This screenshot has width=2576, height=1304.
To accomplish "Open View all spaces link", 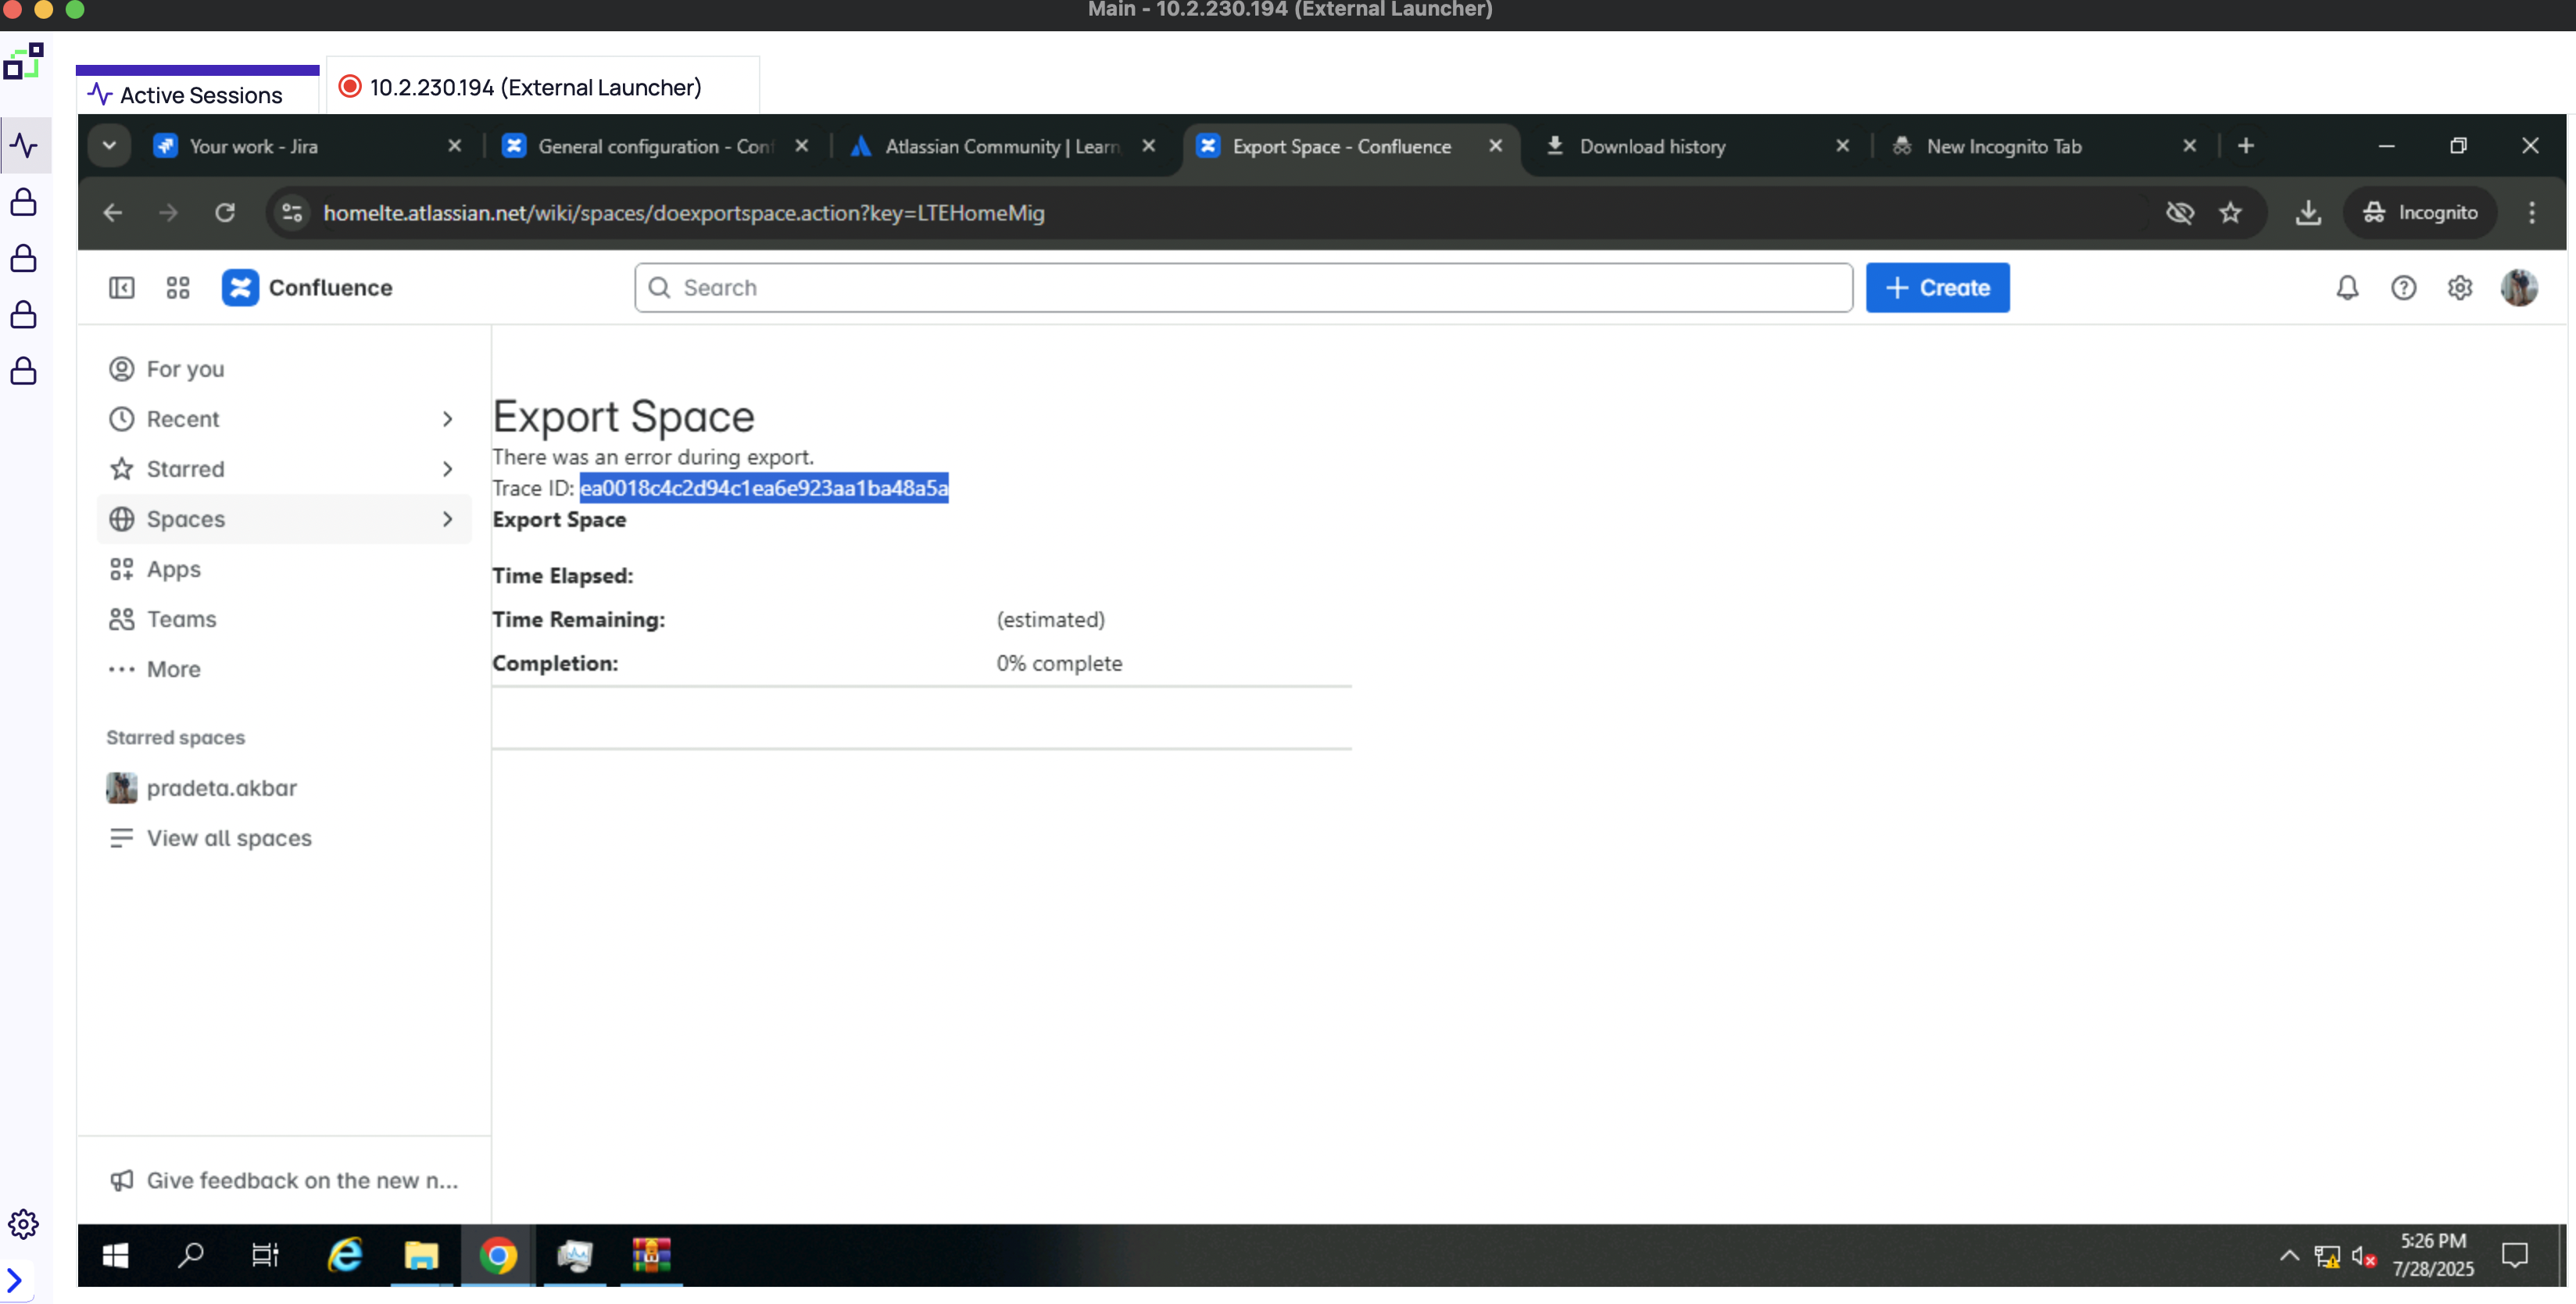I will click(x=284, y=838).
